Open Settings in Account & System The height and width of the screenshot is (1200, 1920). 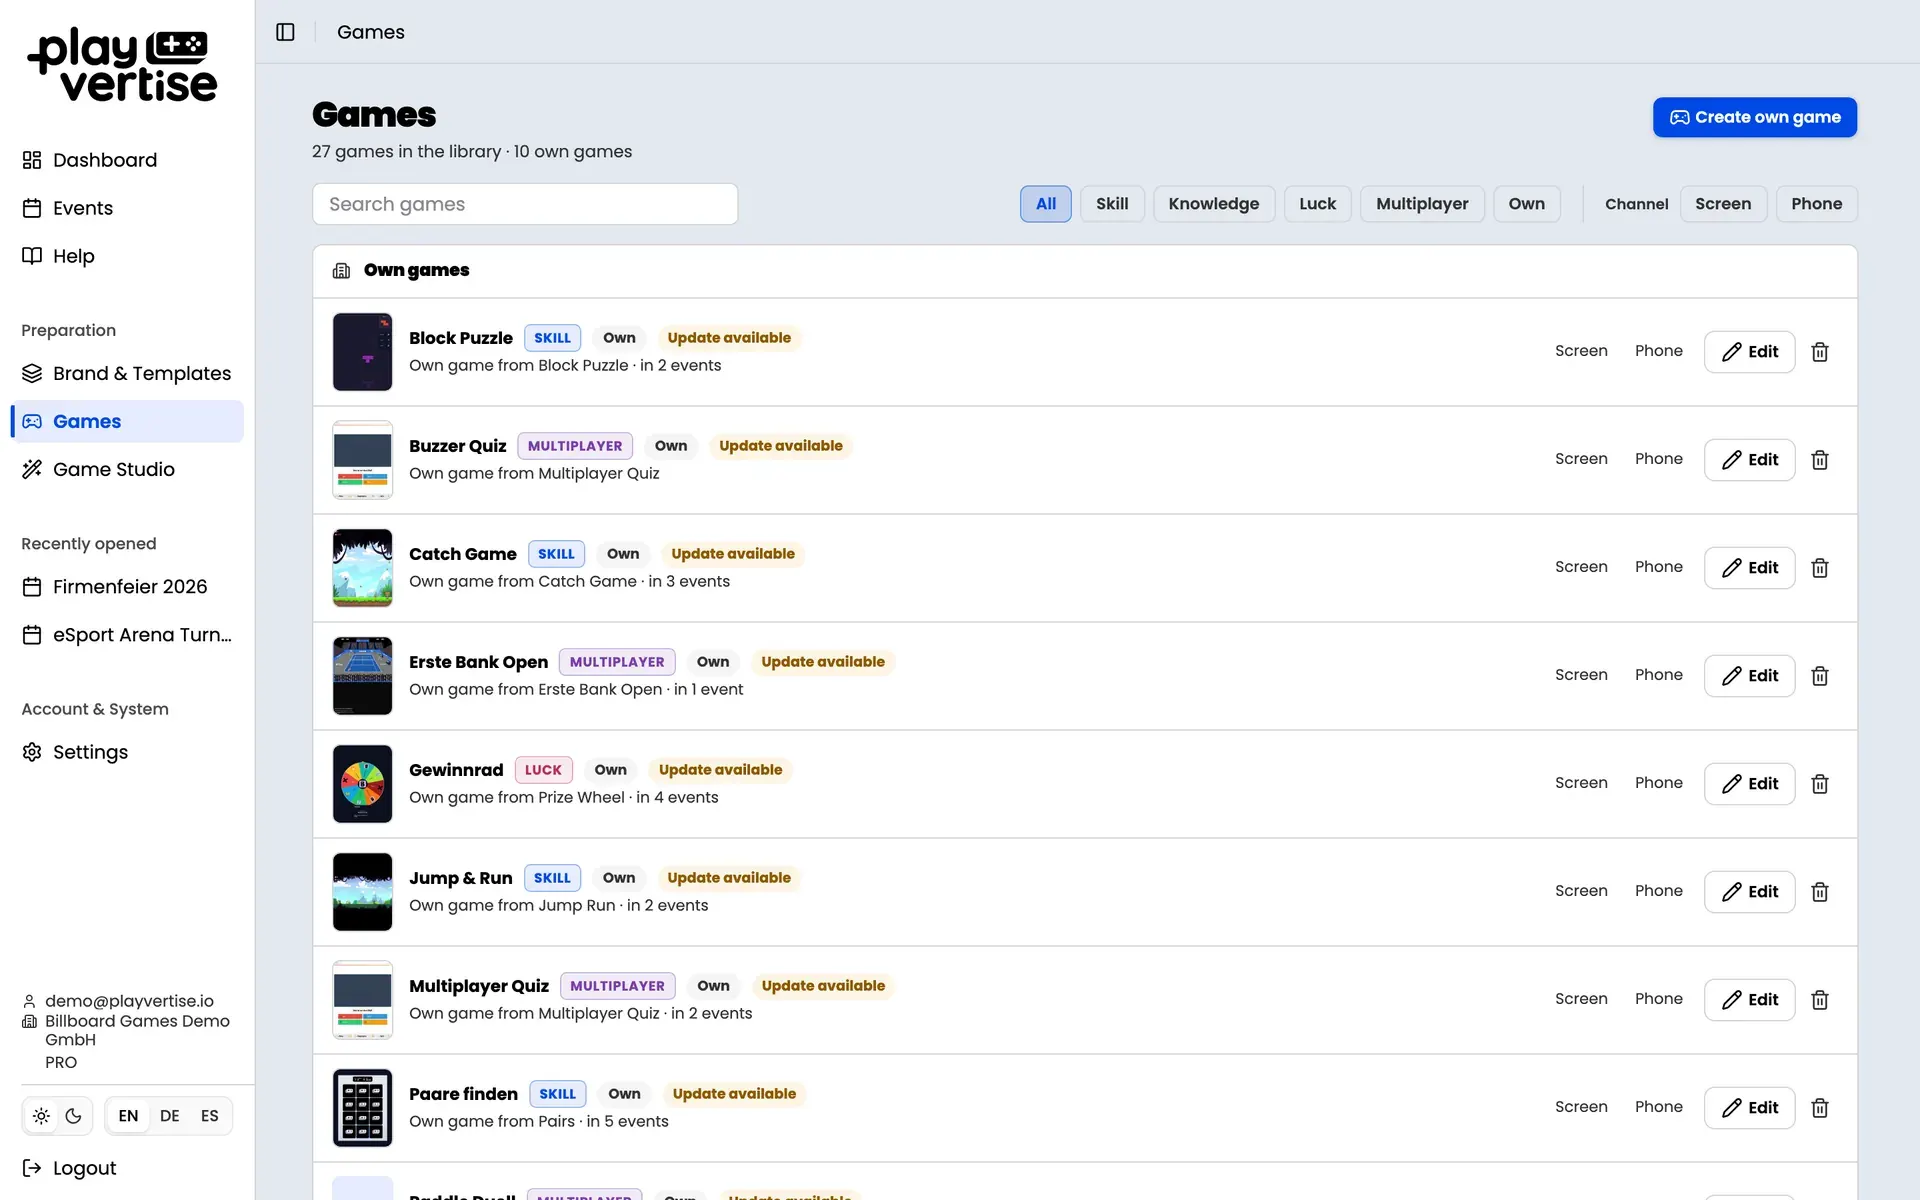[x=127, y=752]
